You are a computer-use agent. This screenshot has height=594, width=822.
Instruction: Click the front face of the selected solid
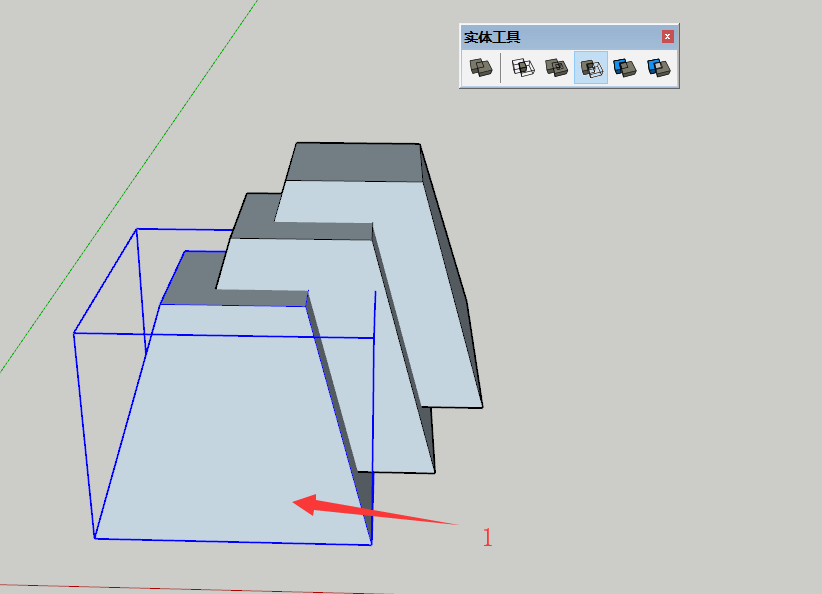pyautogui.click(x=230, y=430)
